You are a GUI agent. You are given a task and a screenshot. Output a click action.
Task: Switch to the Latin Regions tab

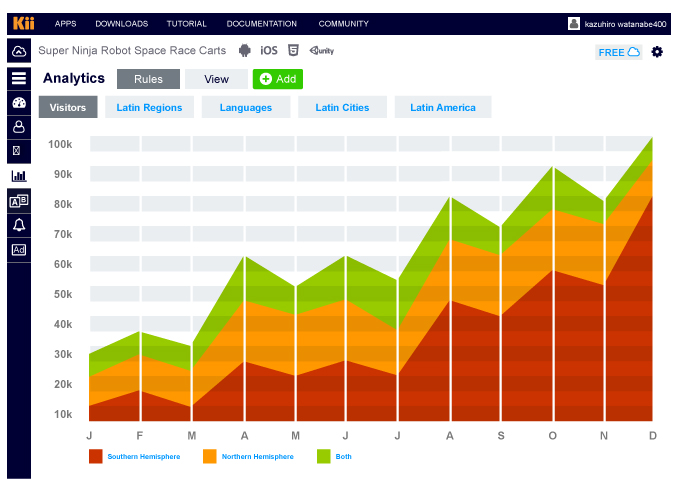pyautogui.click(x=149, y=108)
